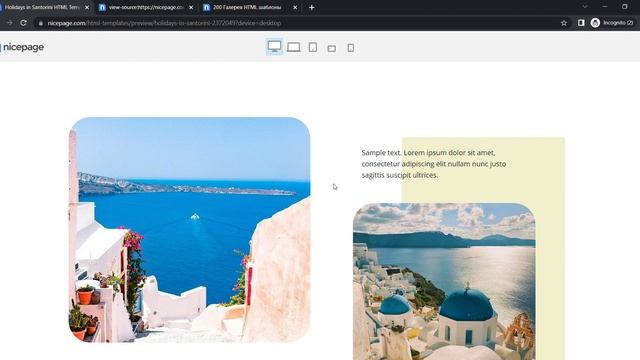The image size is (640, 360).
Task: Click the blue-domed church image
Action: pos(444,281)
